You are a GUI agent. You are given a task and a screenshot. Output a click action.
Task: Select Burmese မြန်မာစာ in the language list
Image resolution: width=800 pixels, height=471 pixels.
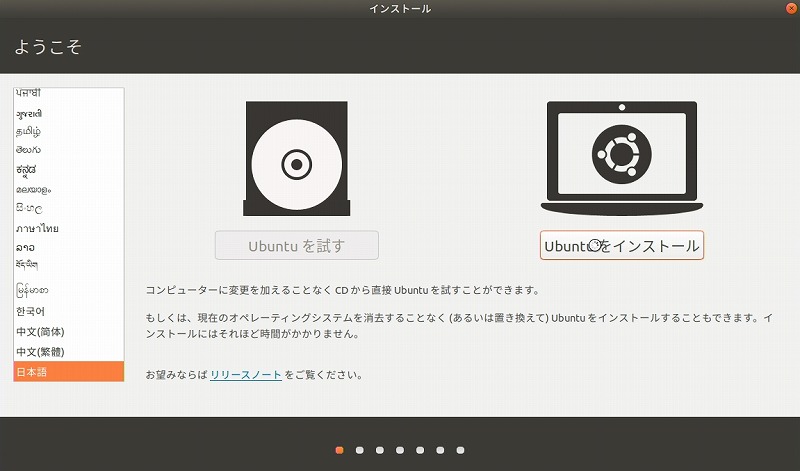pyautogui.click(x=68, y=290)
